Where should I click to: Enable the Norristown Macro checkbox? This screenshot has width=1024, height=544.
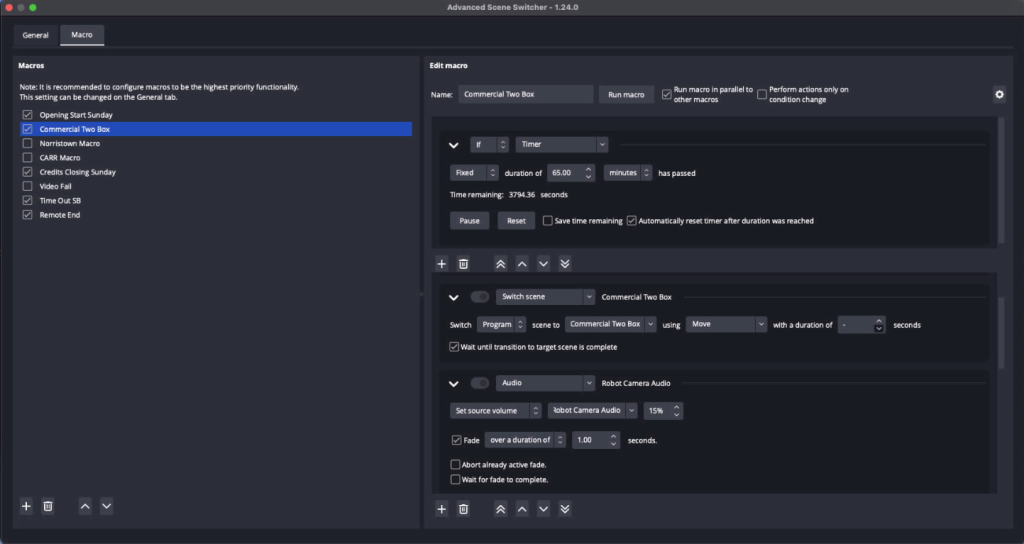coord(27,143)
